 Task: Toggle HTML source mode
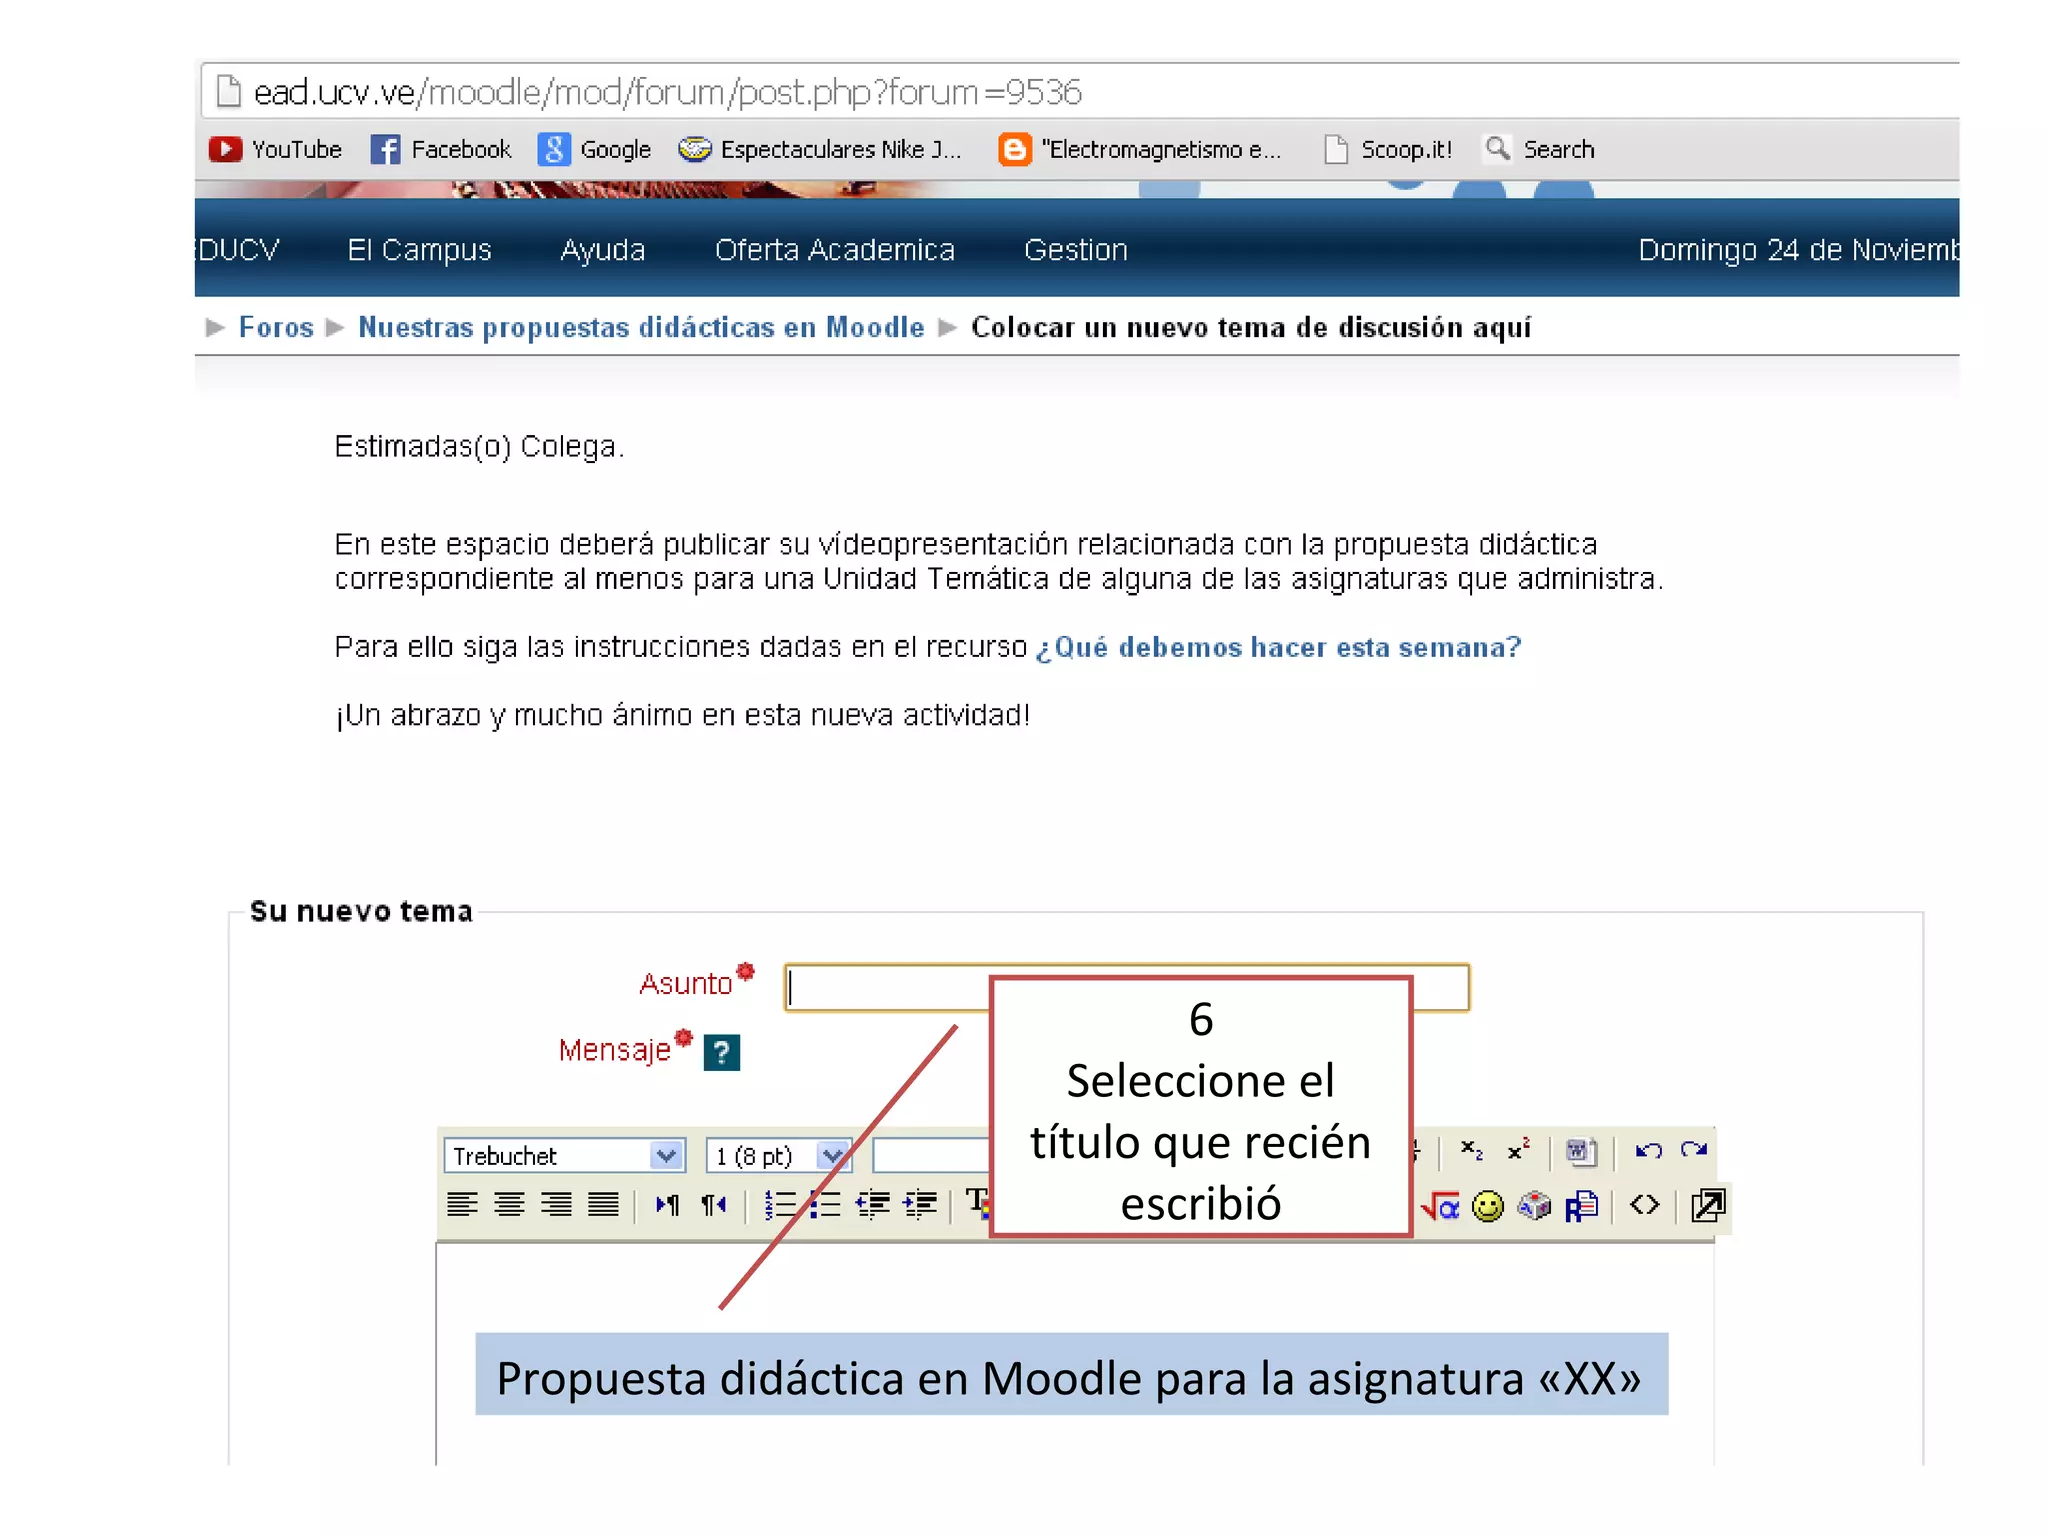pos(1645,1205)
